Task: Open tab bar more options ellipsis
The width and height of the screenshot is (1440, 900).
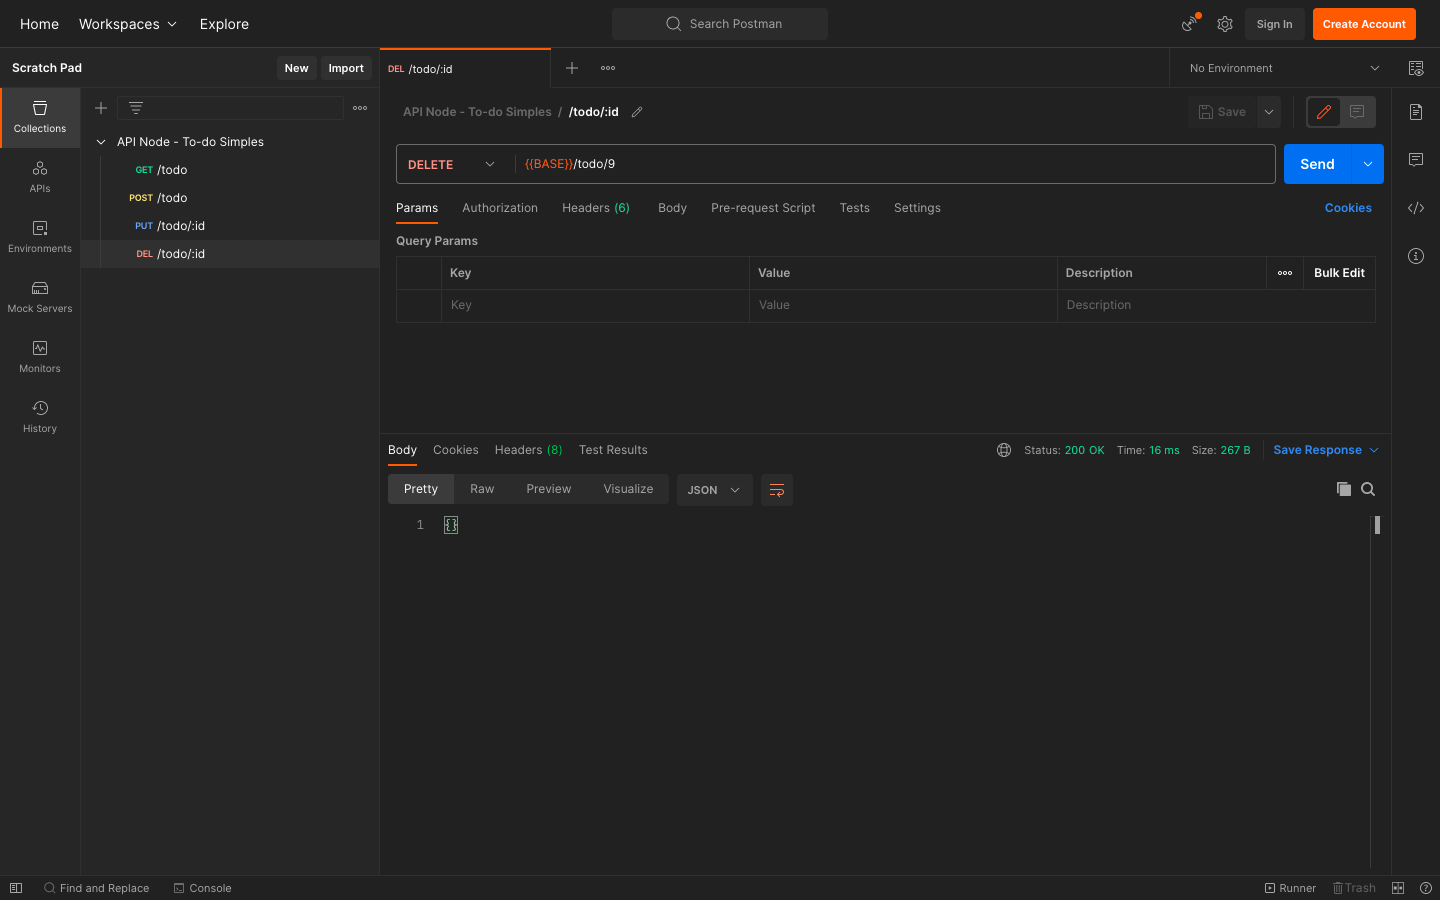Action: coord(608,68)
